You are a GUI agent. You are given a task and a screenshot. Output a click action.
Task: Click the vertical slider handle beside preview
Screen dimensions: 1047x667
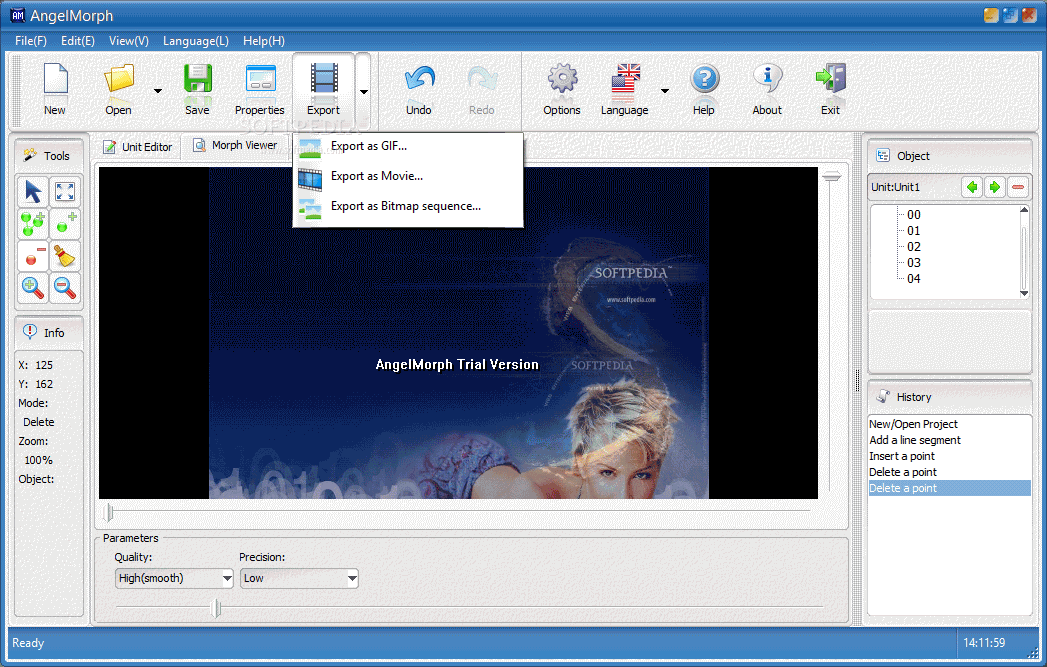tap(831, 176)
